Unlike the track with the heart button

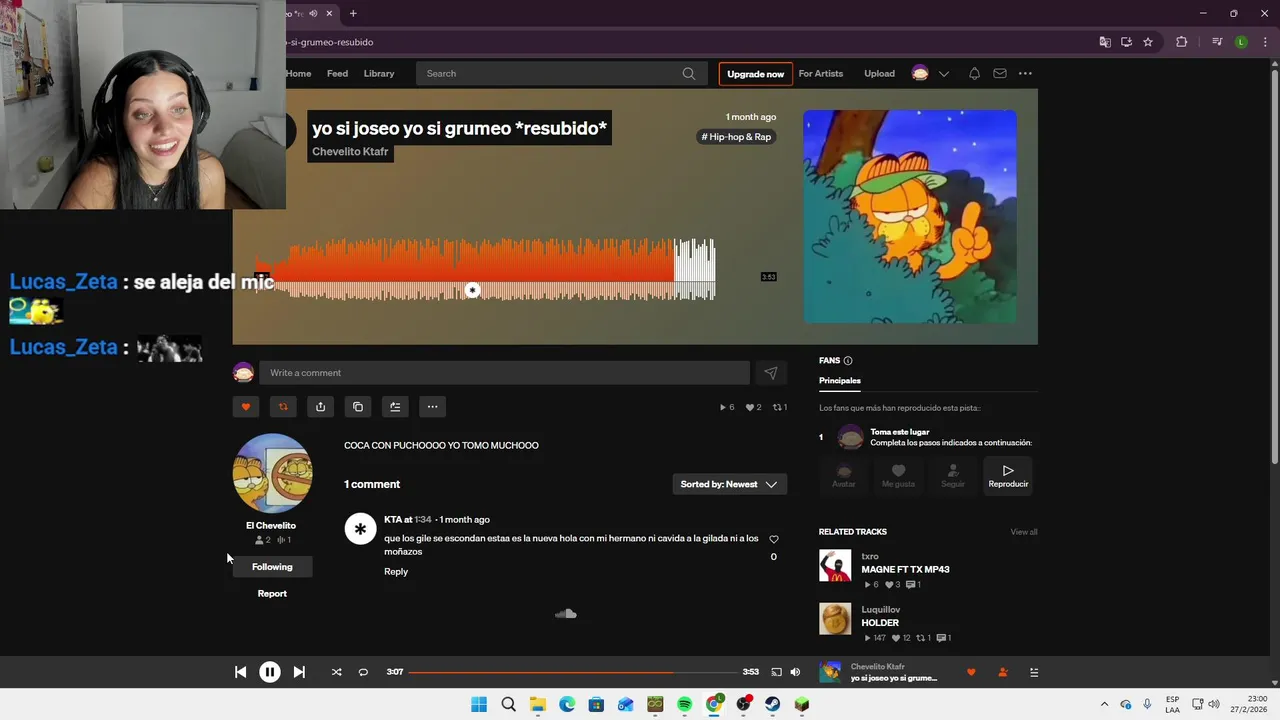(x=246, y=406)
